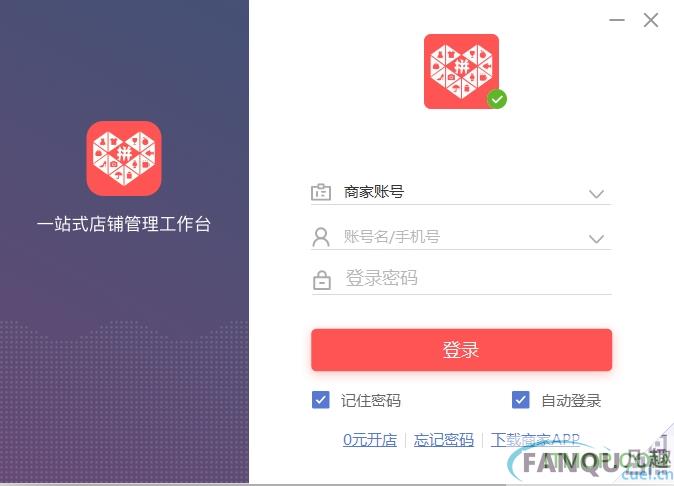The image size is (674, 486).
Task: Open the 下载商家APP link
Action: (x=535, y=440)
